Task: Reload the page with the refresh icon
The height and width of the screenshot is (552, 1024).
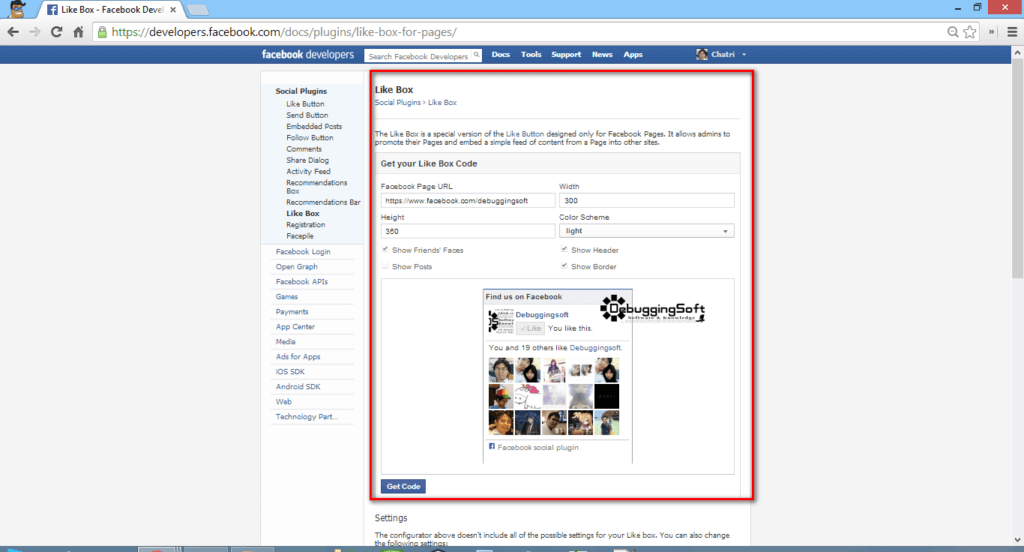Action: click(x=56, y=31)
